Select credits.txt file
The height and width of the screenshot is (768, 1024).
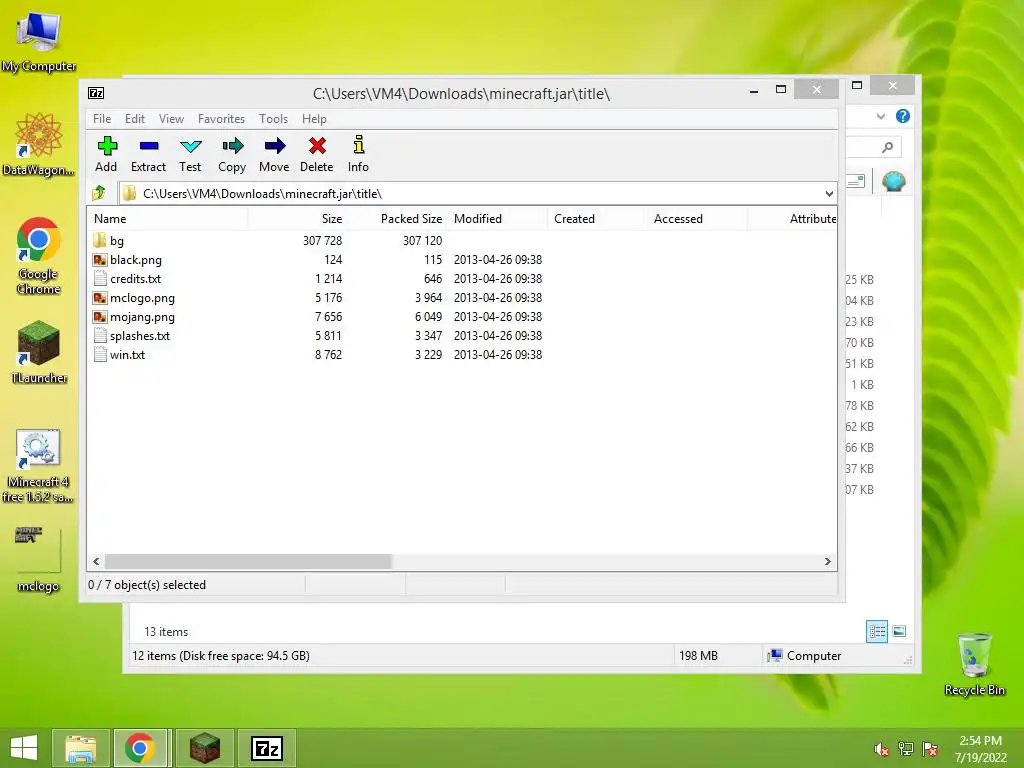coord(135,279)
